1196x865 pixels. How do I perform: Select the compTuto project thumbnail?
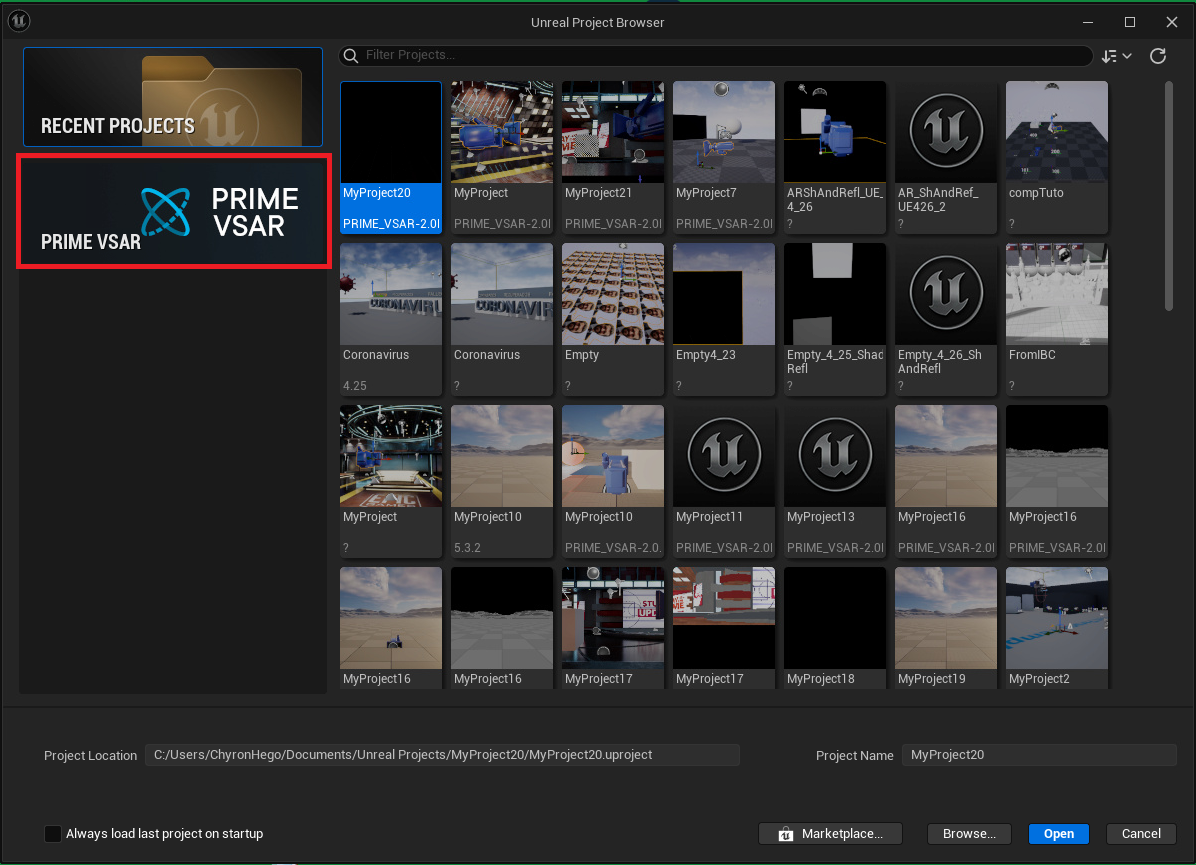1057,132
